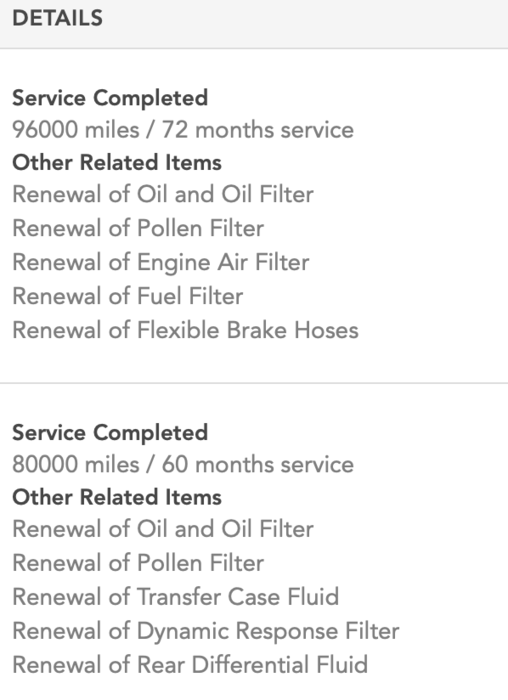Select Renewal of Flexible Brake Hoses

coord(185,330)
